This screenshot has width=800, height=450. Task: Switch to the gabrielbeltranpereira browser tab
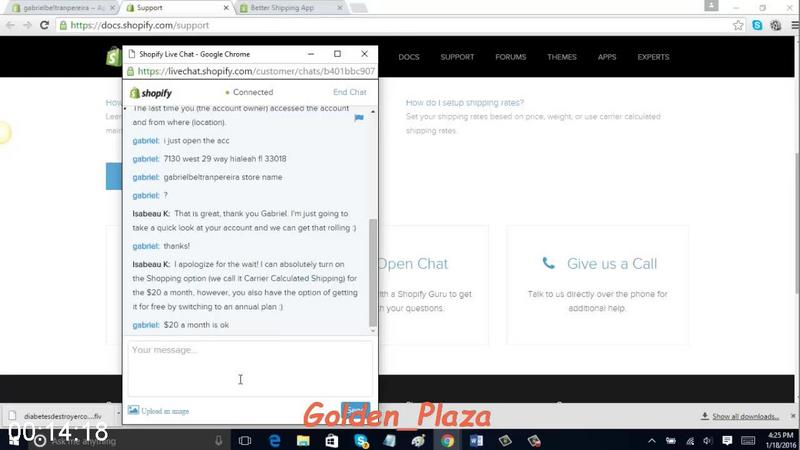(x=62, y=8)
